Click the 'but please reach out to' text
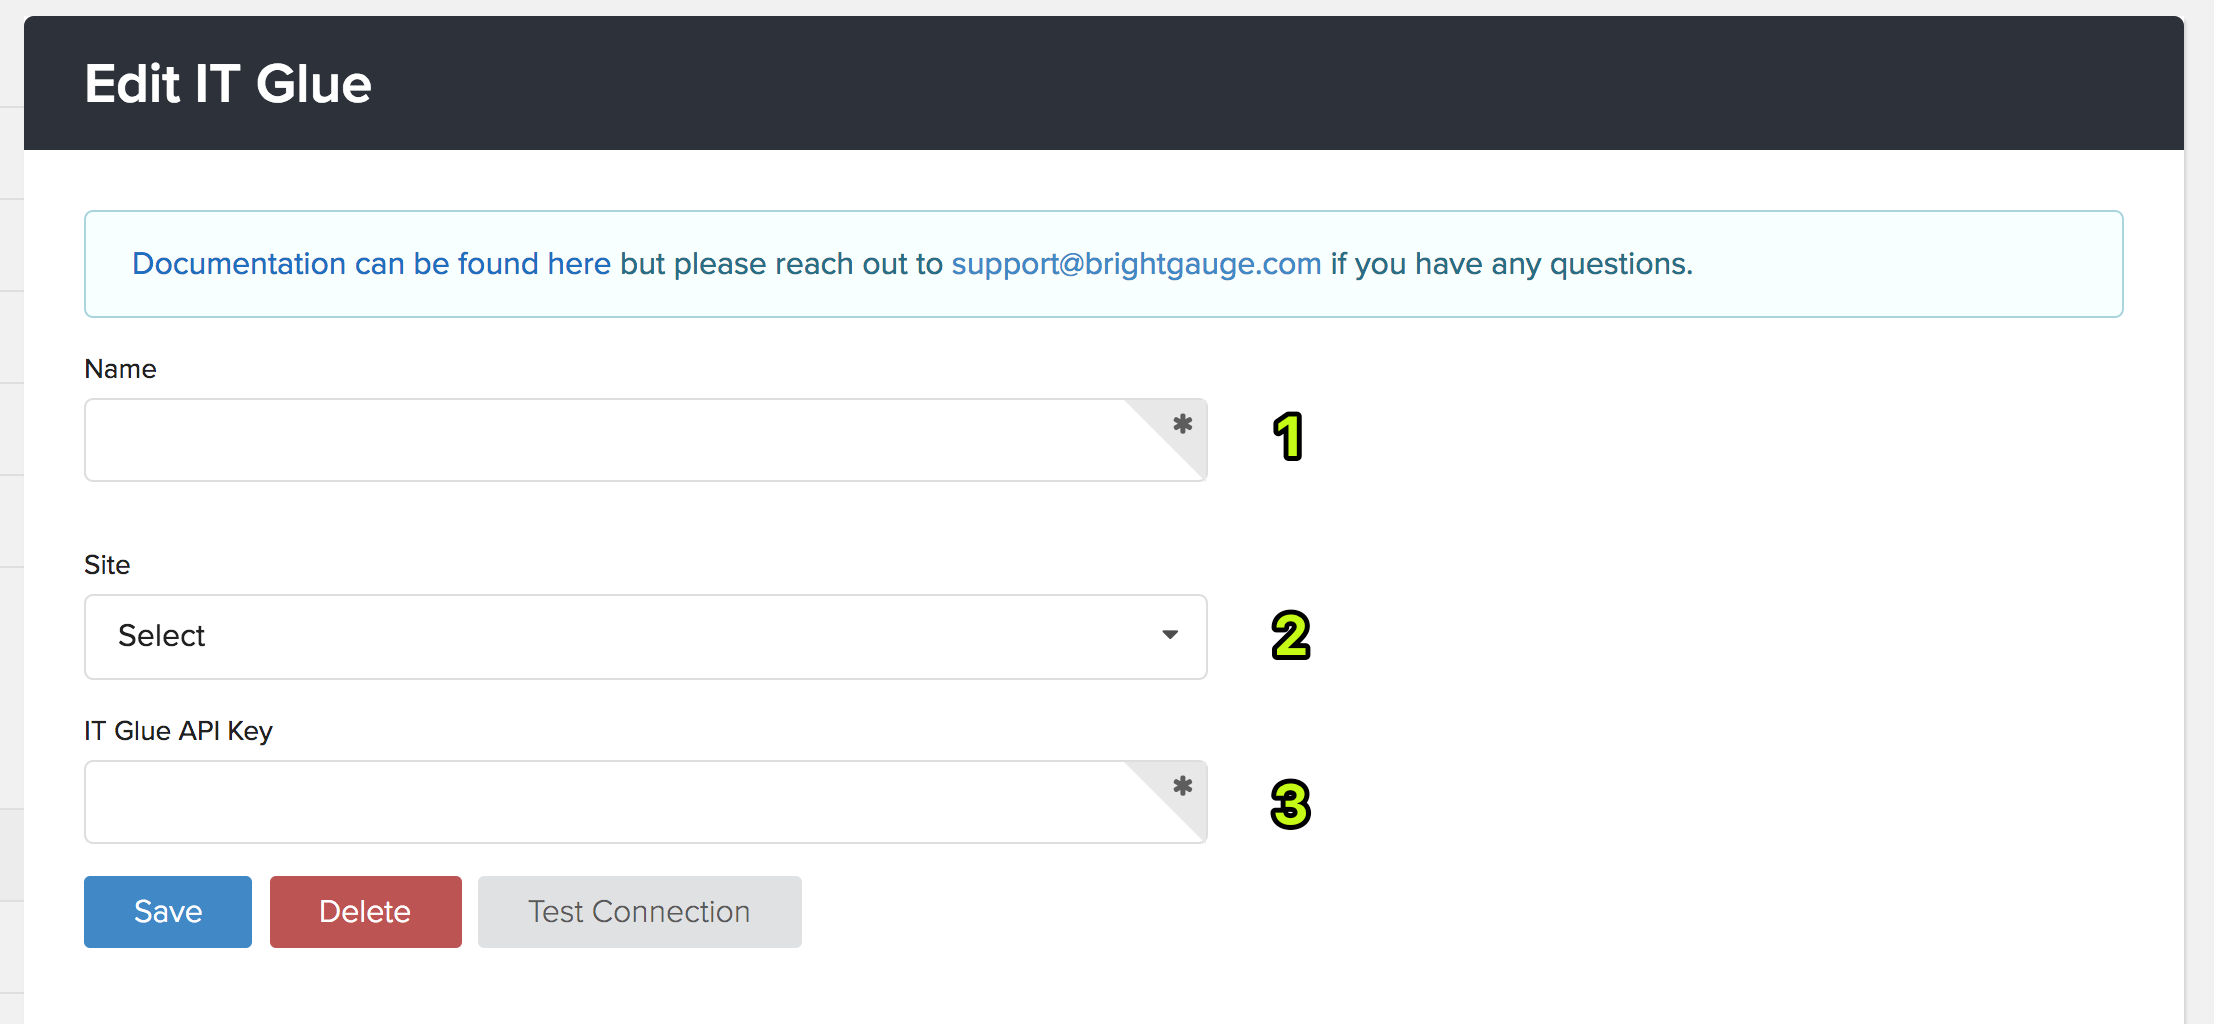 (x=781, y=264)
